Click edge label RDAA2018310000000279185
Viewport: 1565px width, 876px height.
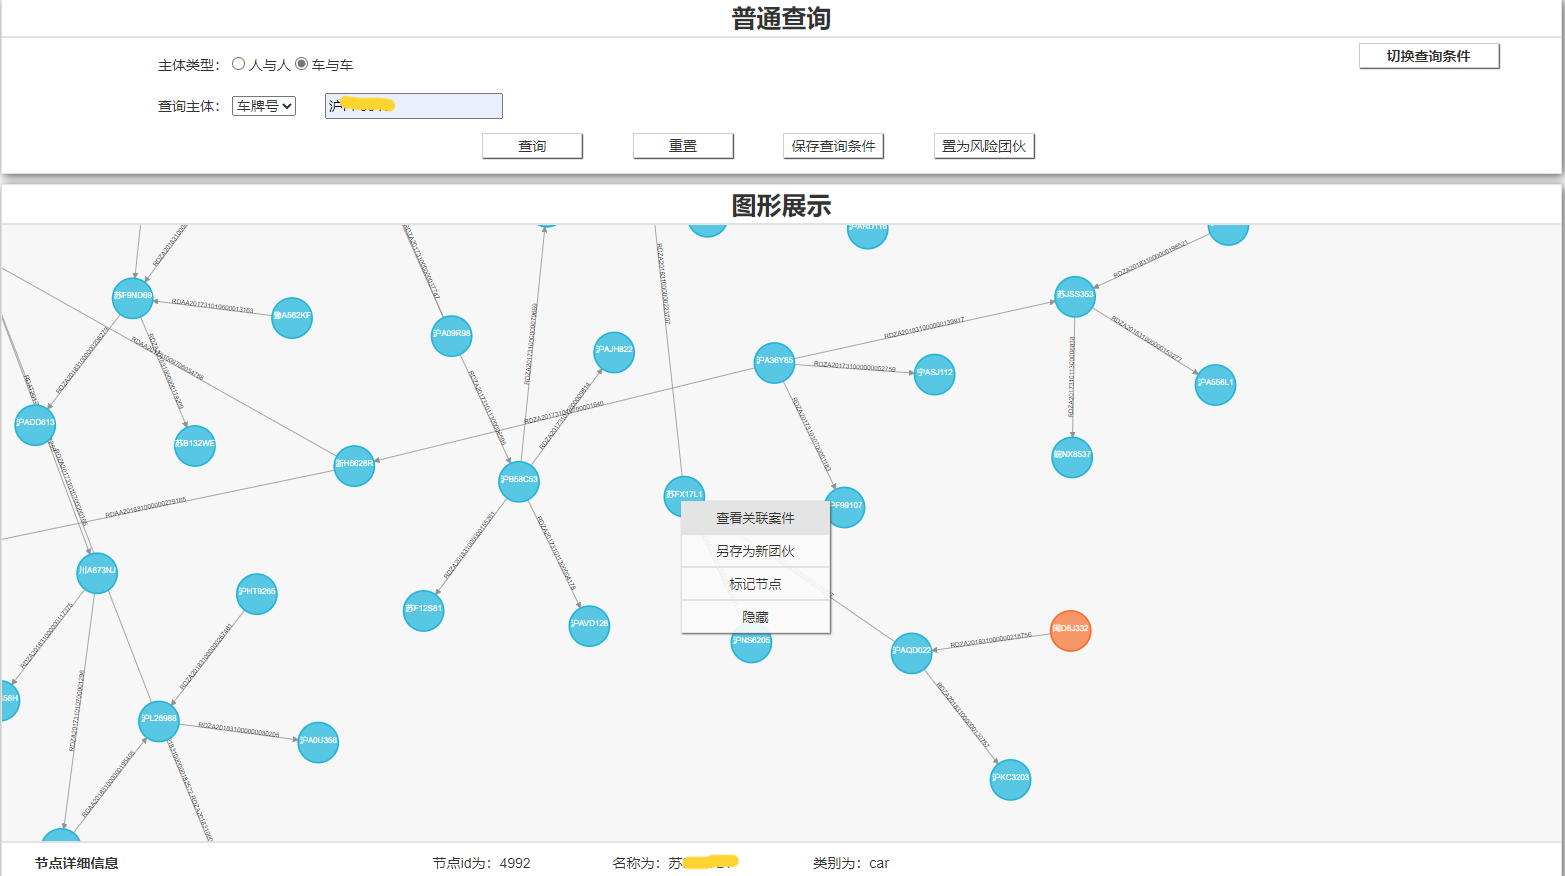coord(146,507)
